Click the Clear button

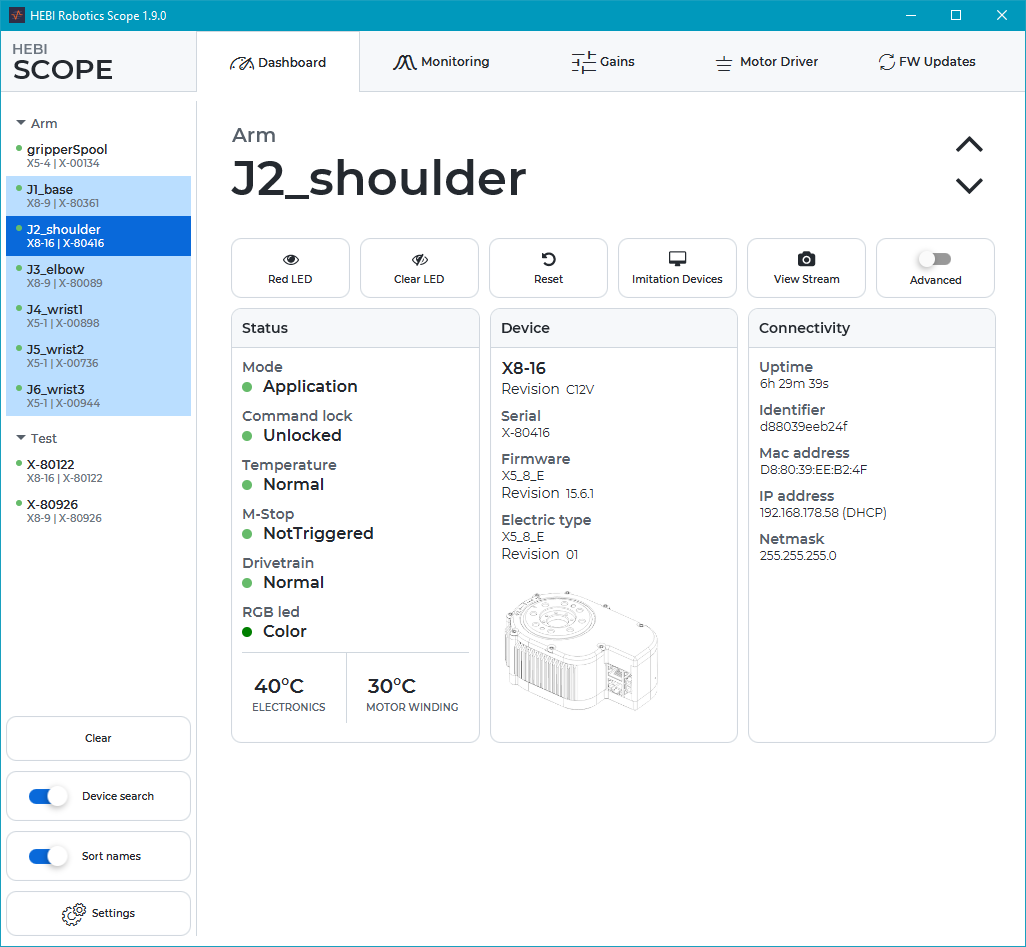[x=98, y=738]
